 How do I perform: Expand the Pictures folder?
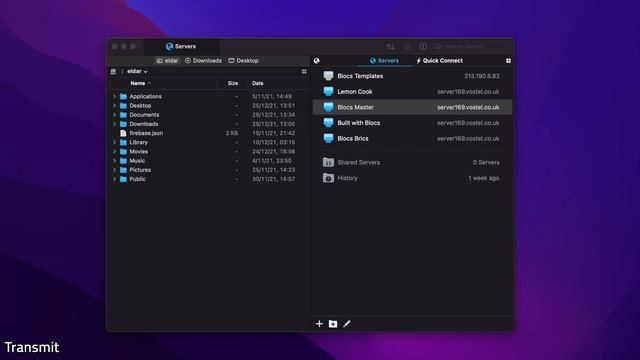tap(114, 170)
